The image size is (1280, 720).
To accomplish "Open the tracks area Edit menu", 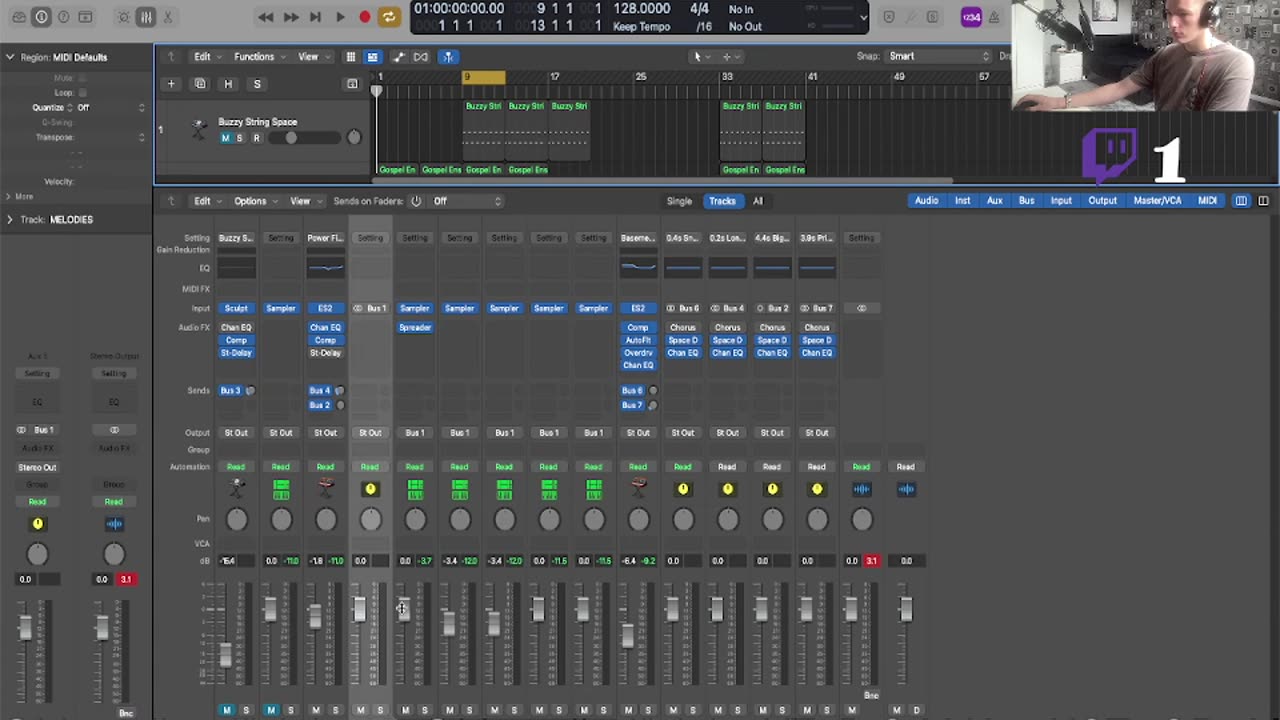I will pyautogui.click(x=207, y=57).
